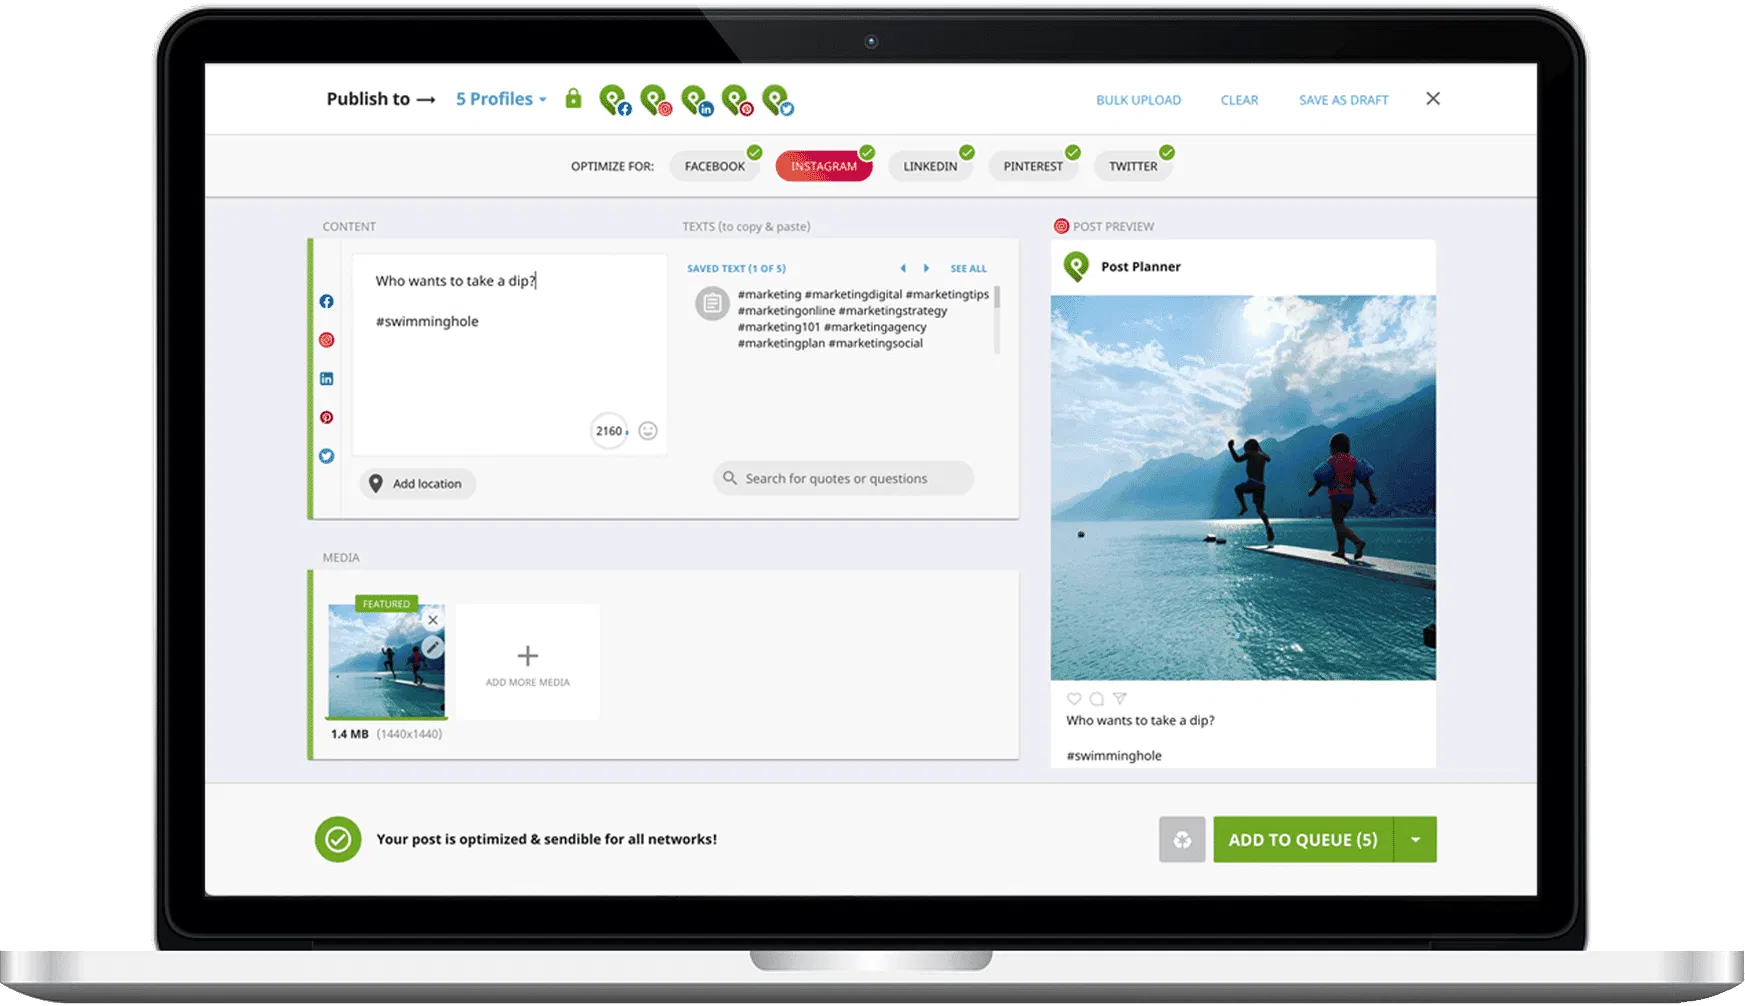Select the Facebook icon in content sidebar
Screen dimensions: 1745x1006
[x=326, y=301]
